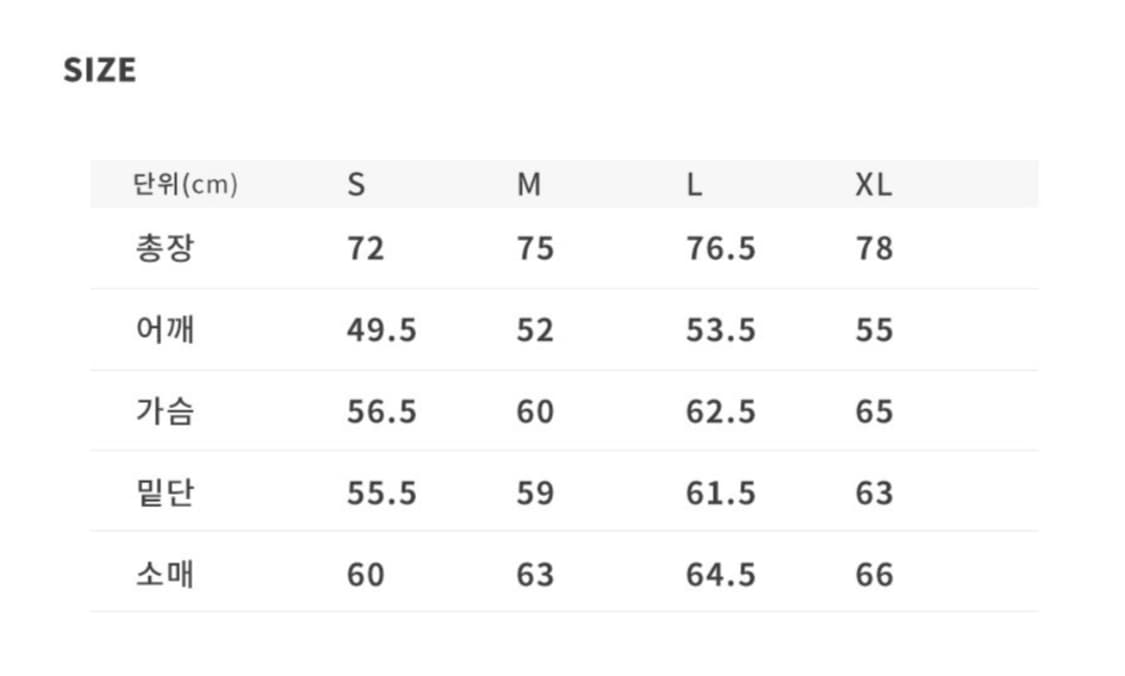Click the 소매 value 64.5 for size L
Viewport: 1125px width, 676px height.
tap(720, 575)
